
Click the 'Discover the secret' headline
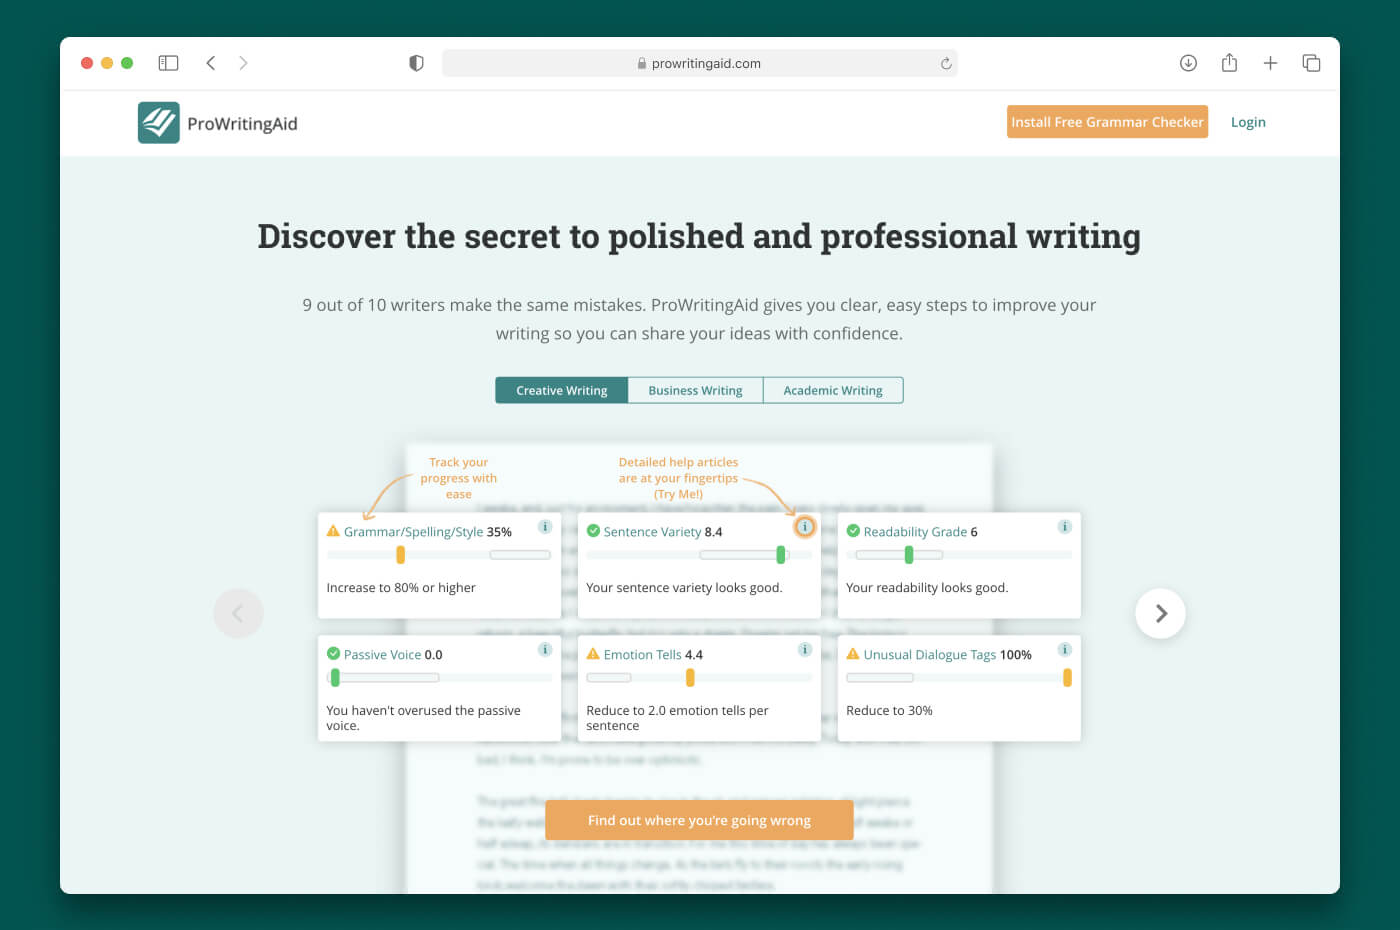tap(699, 237)
